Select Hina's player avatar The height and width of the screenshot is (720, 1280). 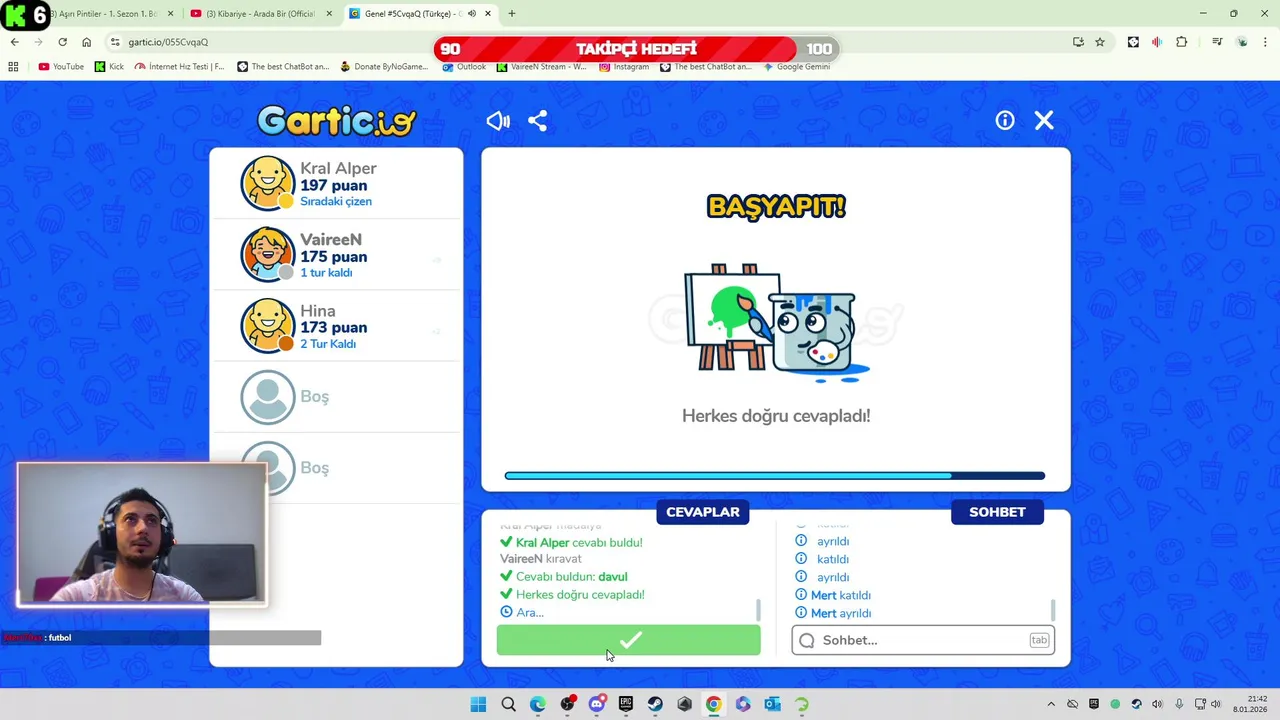point(267,326)
